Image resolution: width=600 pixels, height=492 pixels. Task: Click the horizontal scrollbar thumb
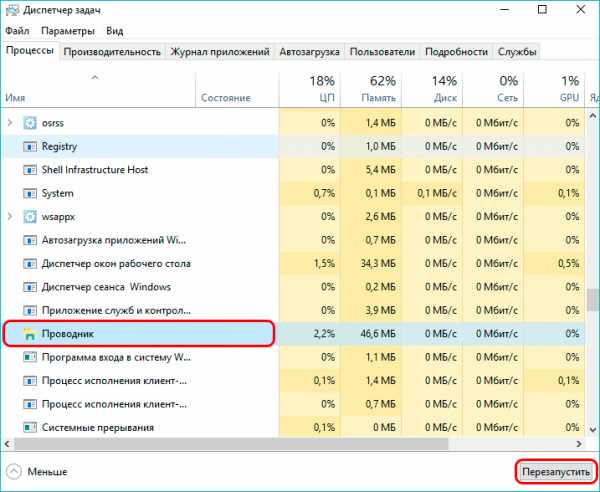tap(231, 444)
